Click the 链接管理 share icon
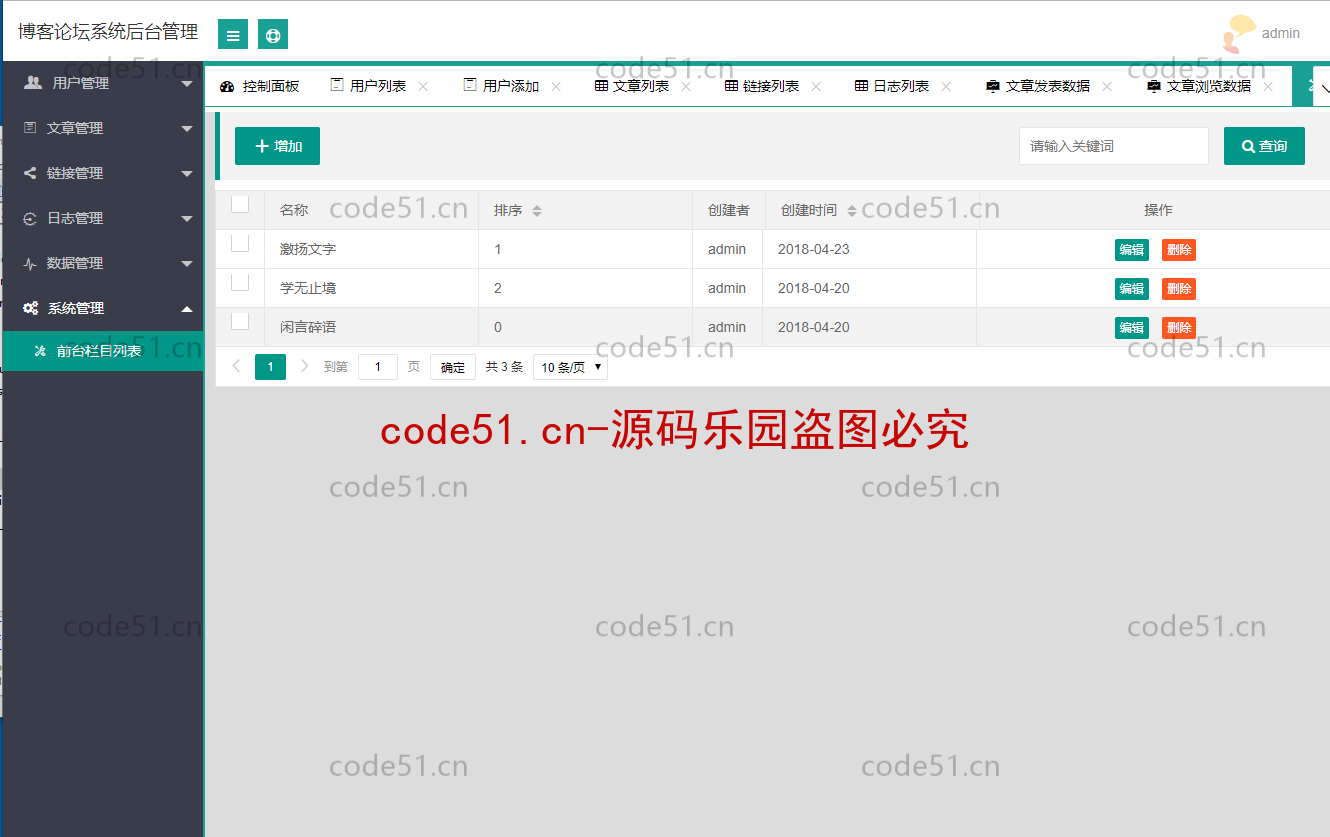The width and height of the screenshot is (1330, 837). [x=30, y=173]
